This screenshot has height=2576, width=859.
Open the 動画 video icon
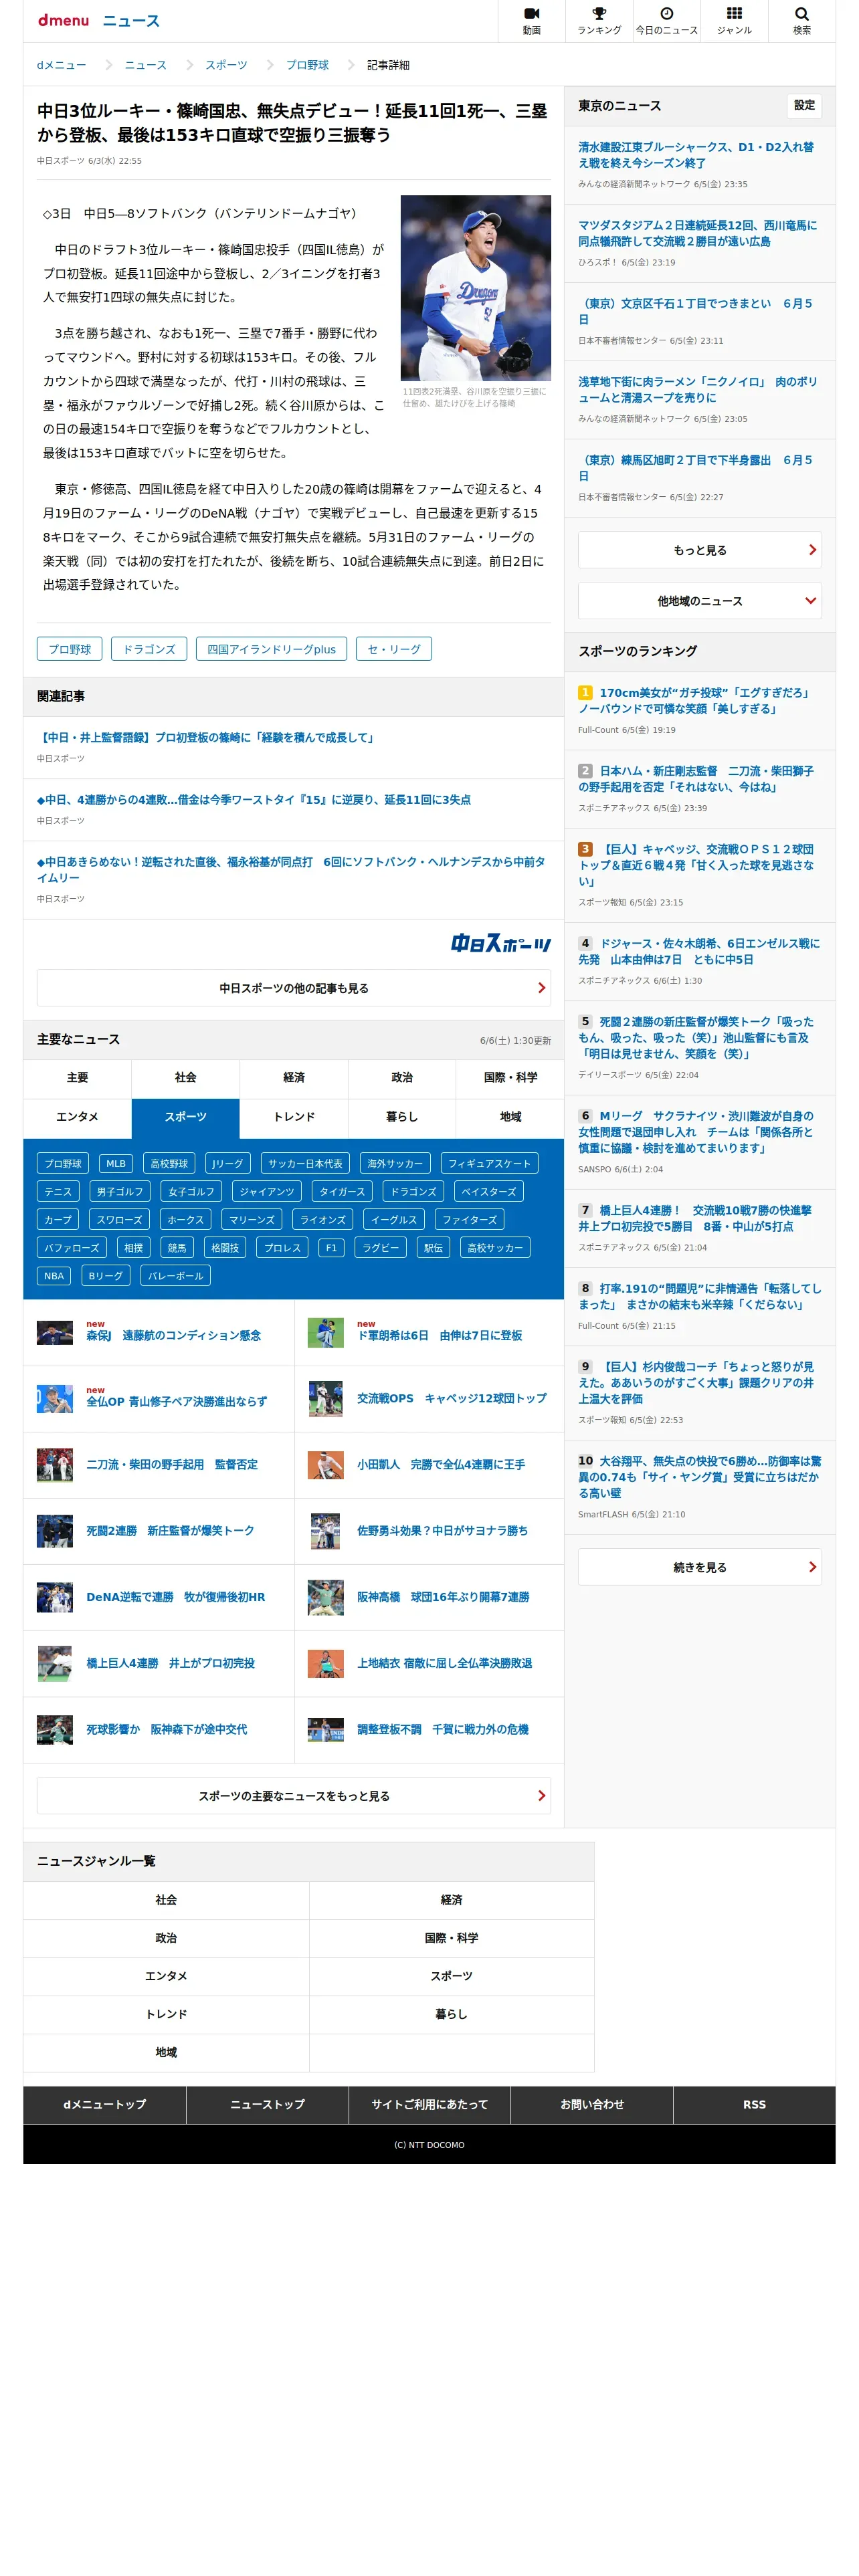[531, 14]
